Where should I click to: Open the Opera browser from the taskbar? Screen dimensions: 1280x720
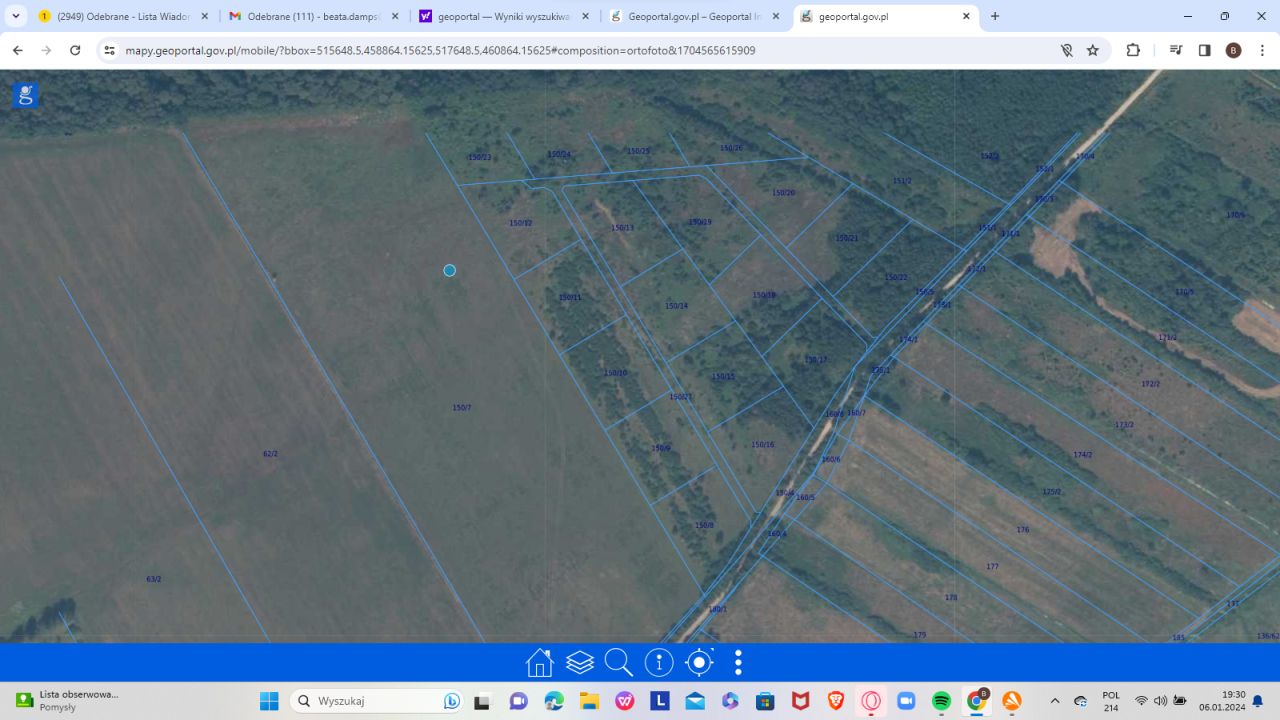(x=871, y=701)
